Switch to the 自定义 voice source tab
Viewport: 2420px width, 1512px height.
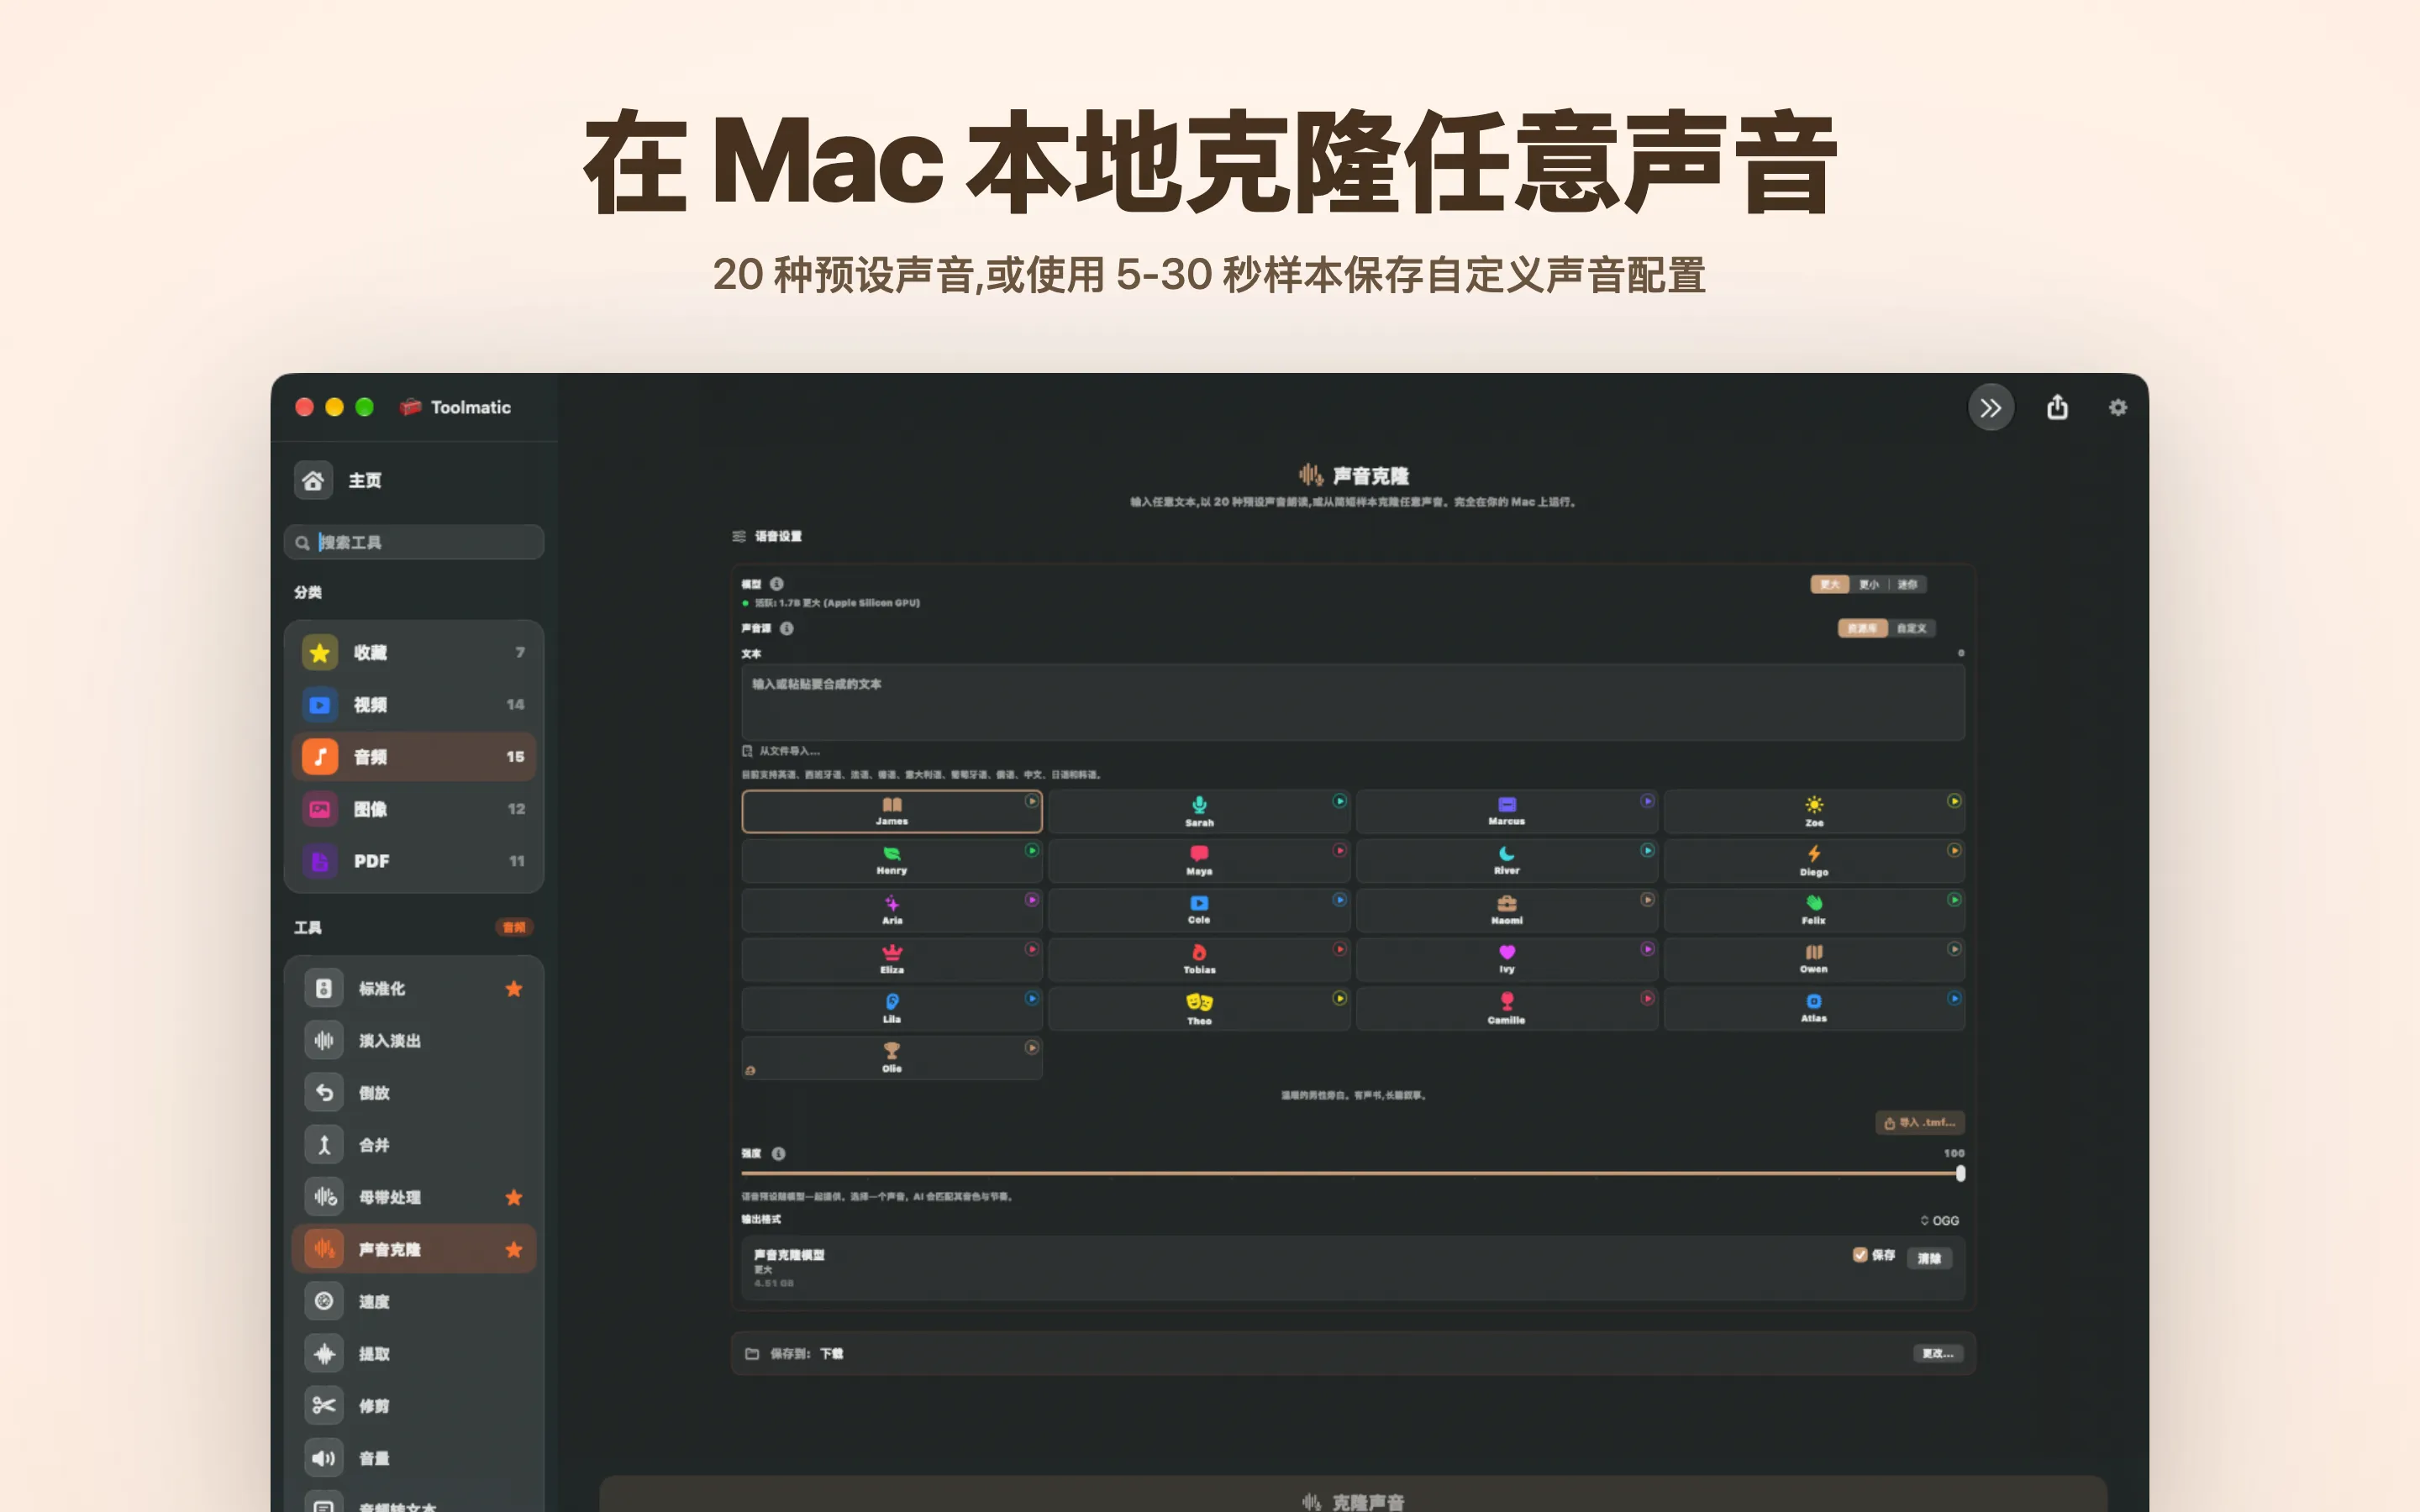(x=1911, y=628)
